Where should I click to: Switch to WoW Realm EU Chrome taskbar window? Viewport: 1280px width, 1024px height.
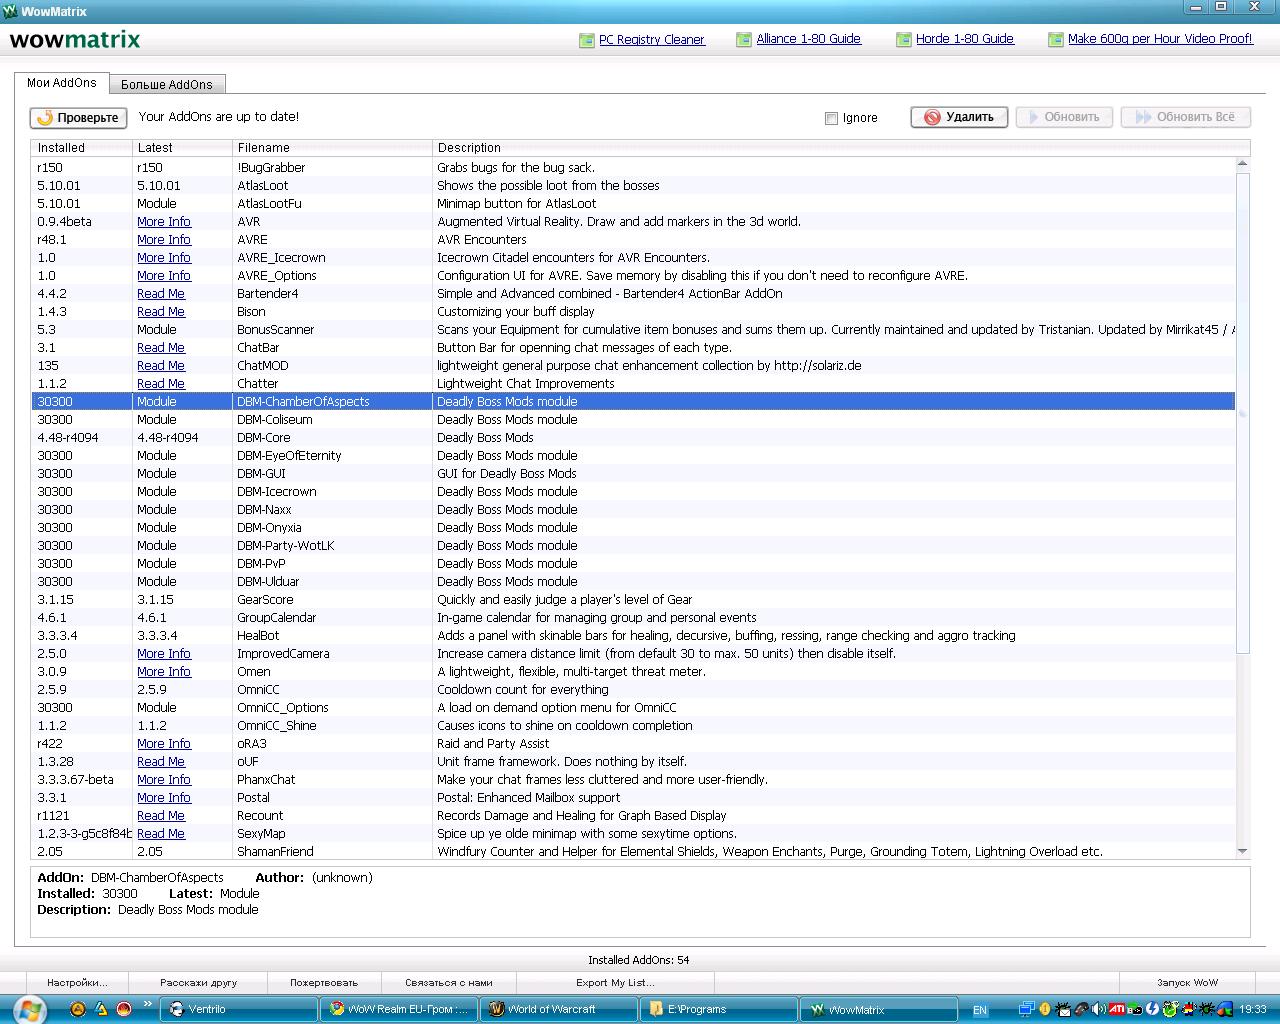[x=398, y=1009]
